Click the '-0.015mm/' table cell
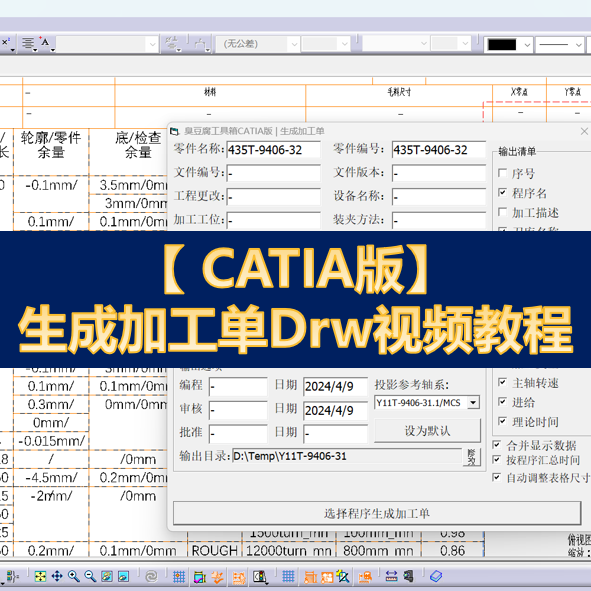This screenshot has width=591, height=591. click(x=51, y=441)
